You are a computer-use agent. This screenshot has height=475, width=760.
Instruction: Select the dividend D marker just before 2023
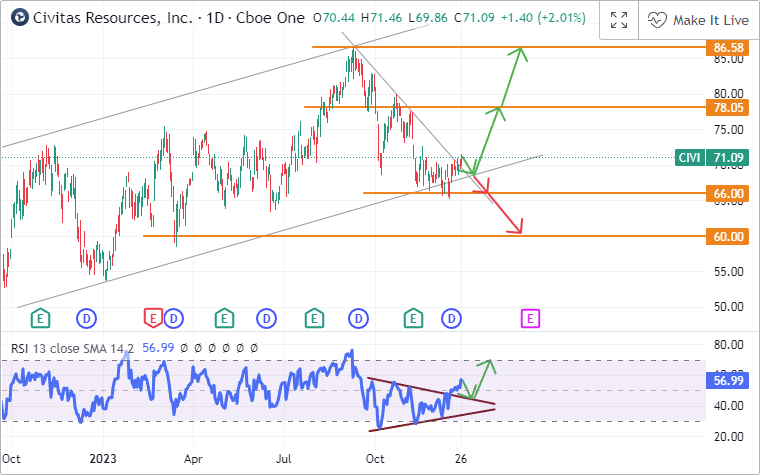click(86, 318)
